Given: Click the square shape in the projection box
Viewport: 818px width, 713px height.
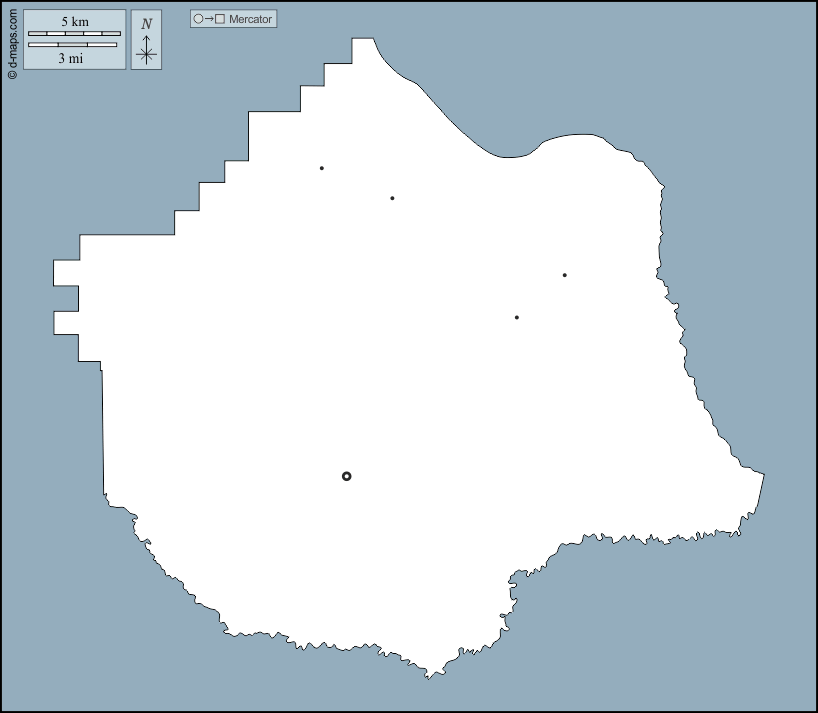Looking at the screenshot, I should tap(220, 19).
